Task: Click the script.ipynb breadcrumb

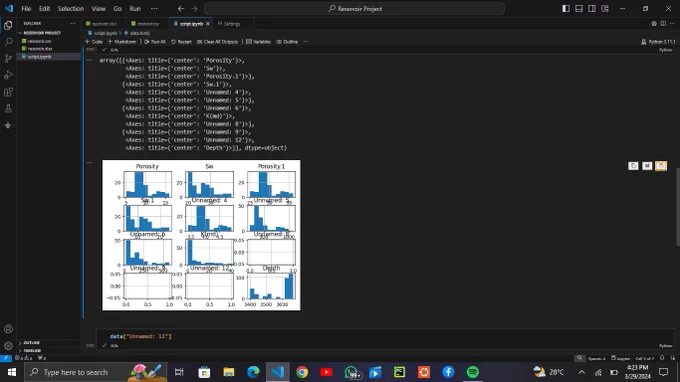Action: tap(105, 33)
